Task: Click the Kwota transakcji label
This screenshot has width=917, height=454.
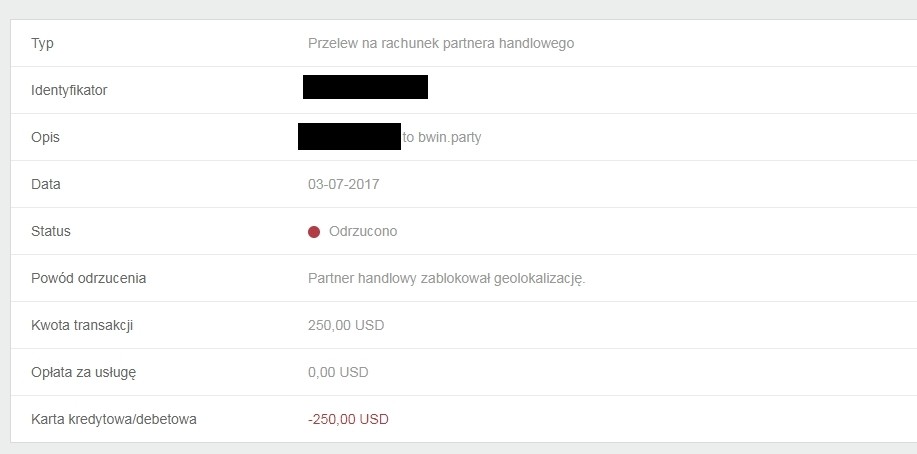Action: 82,325
